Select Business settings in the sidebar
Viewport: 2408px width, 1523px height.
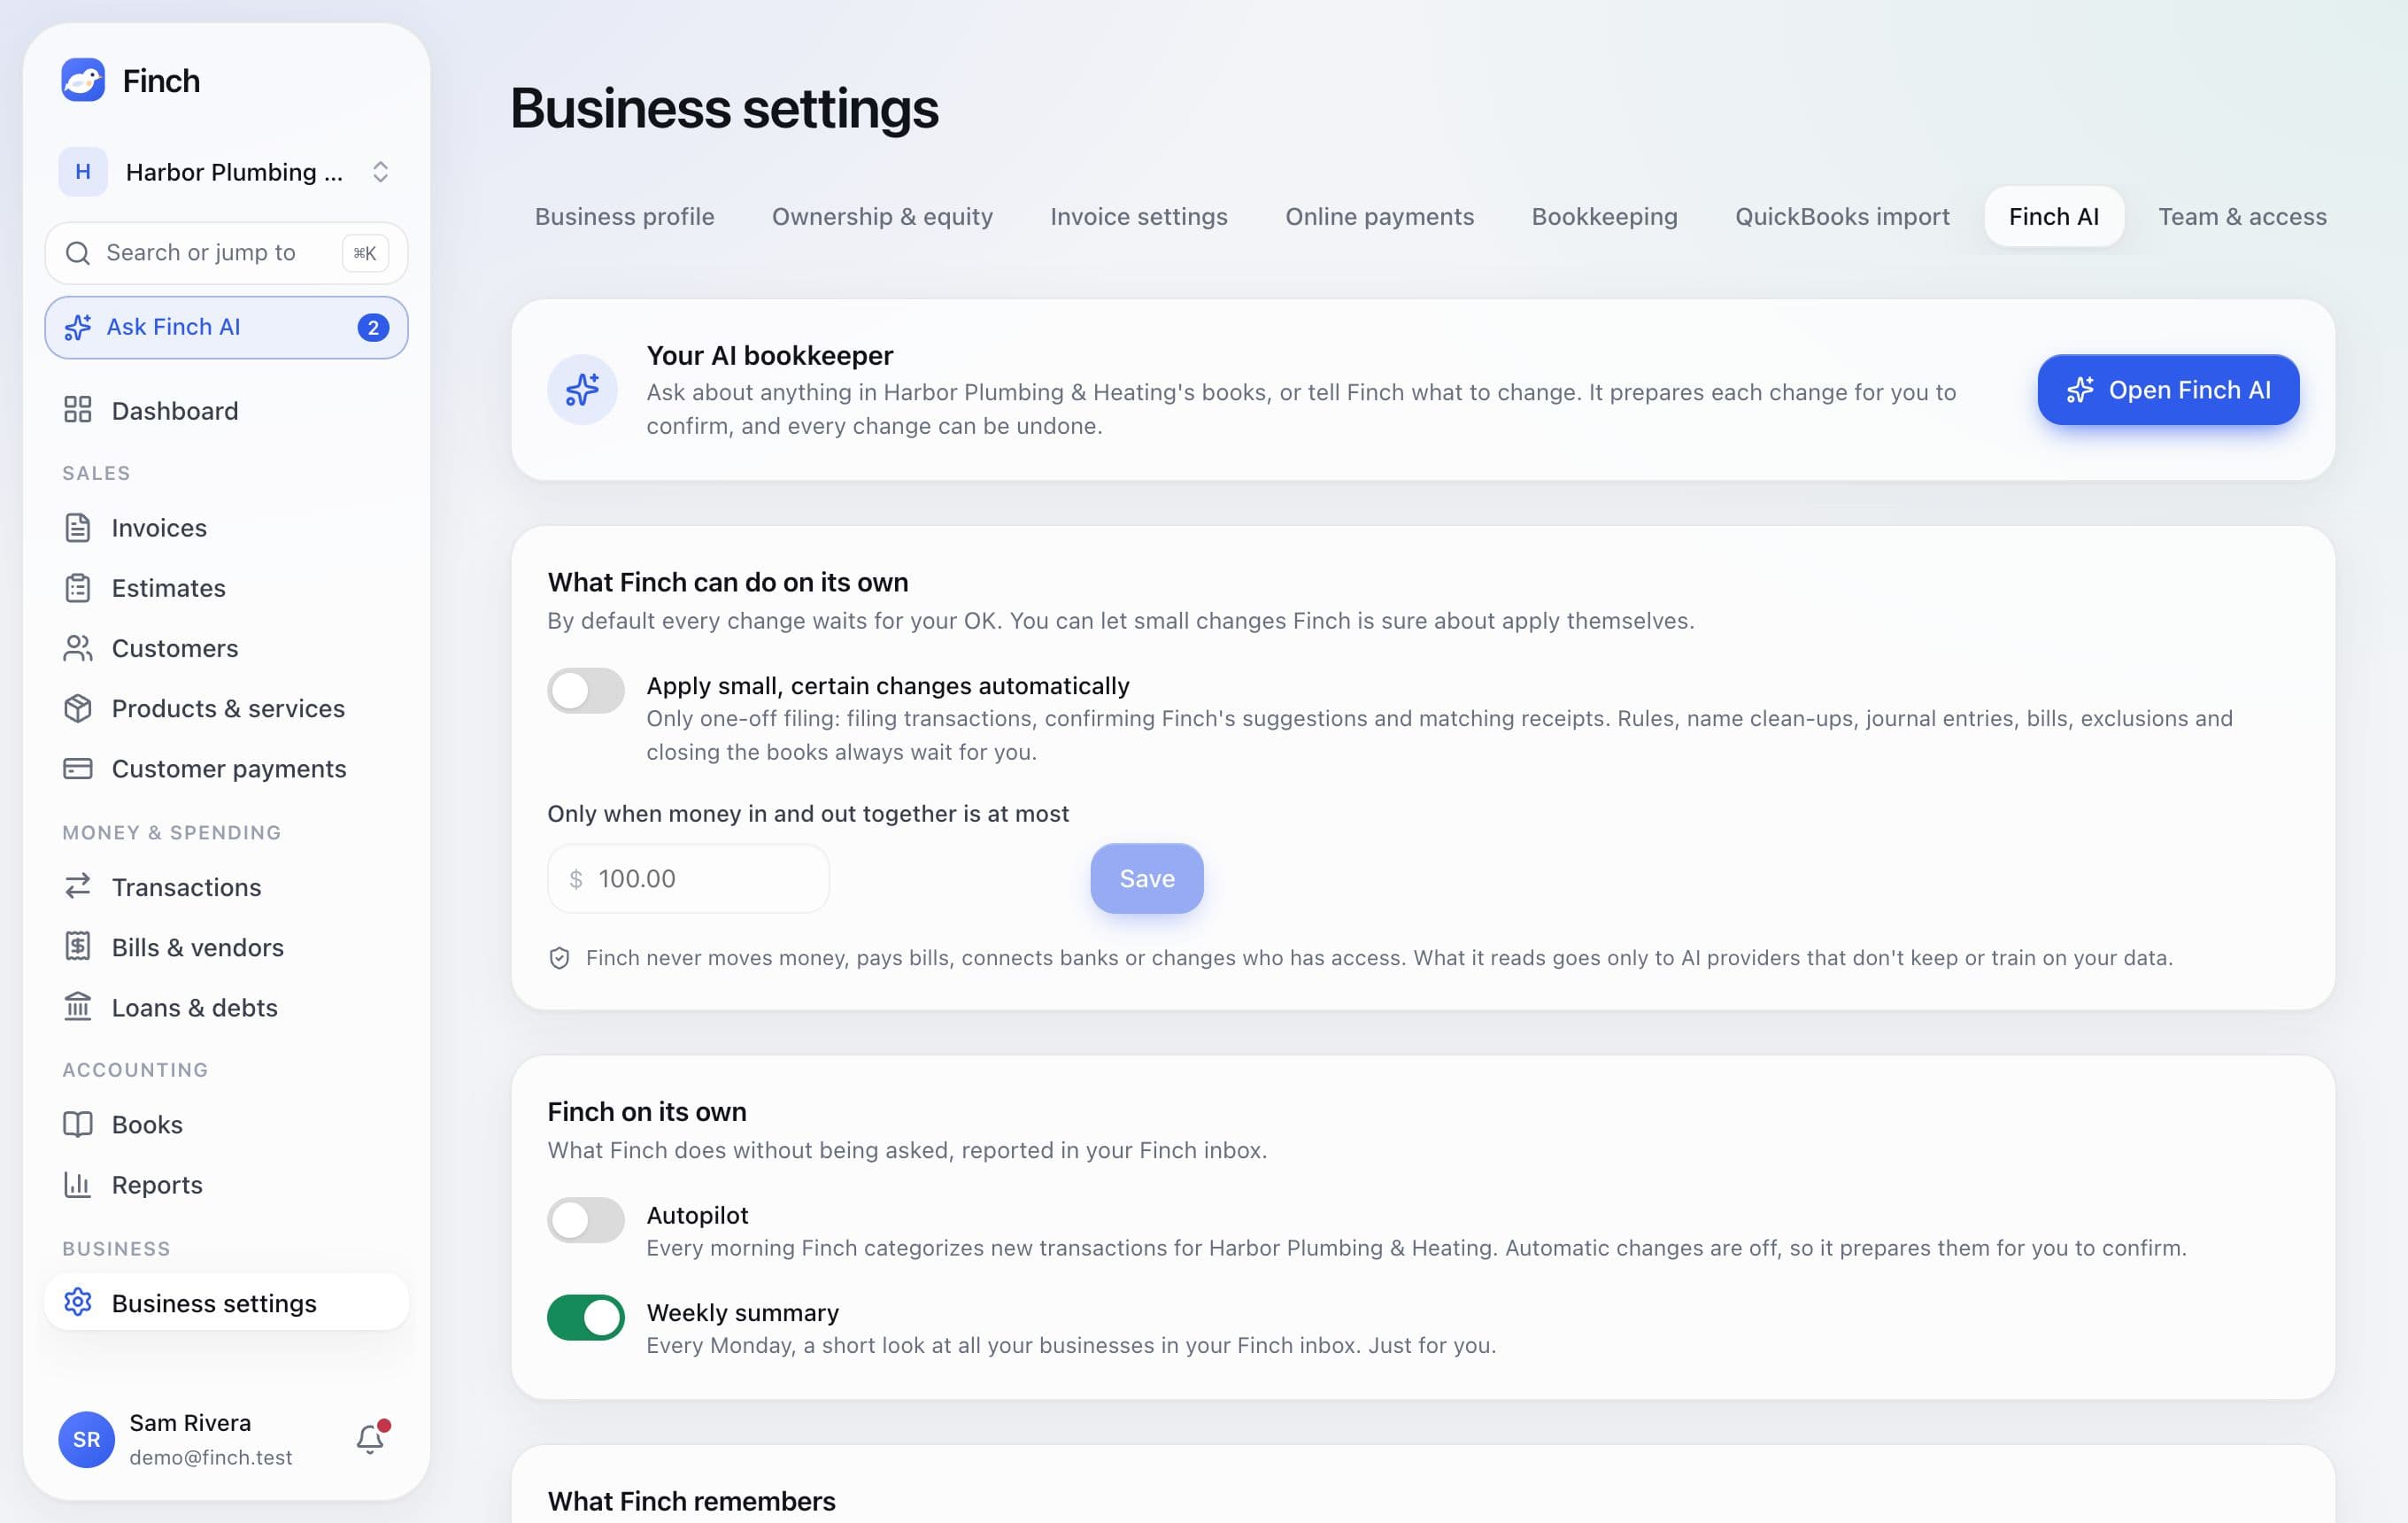tap(227, 1302)
